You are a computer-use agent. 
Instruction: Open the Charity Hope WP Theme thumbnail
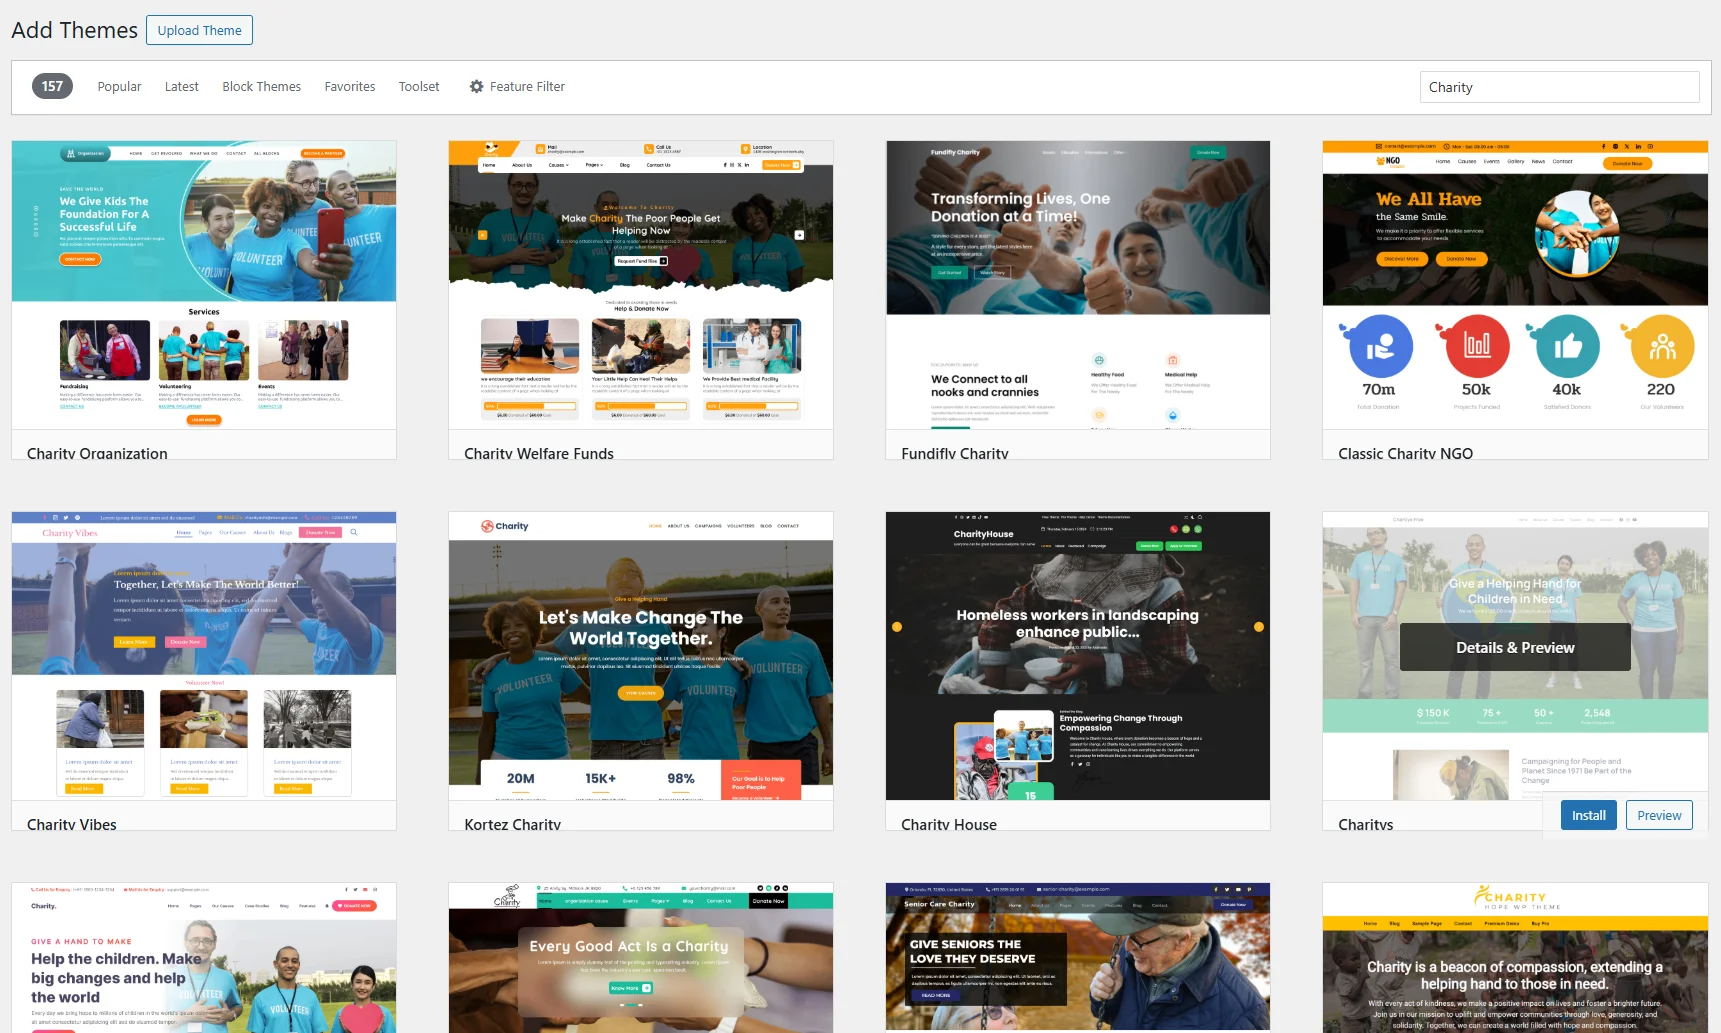click(x=1515, y=958)
